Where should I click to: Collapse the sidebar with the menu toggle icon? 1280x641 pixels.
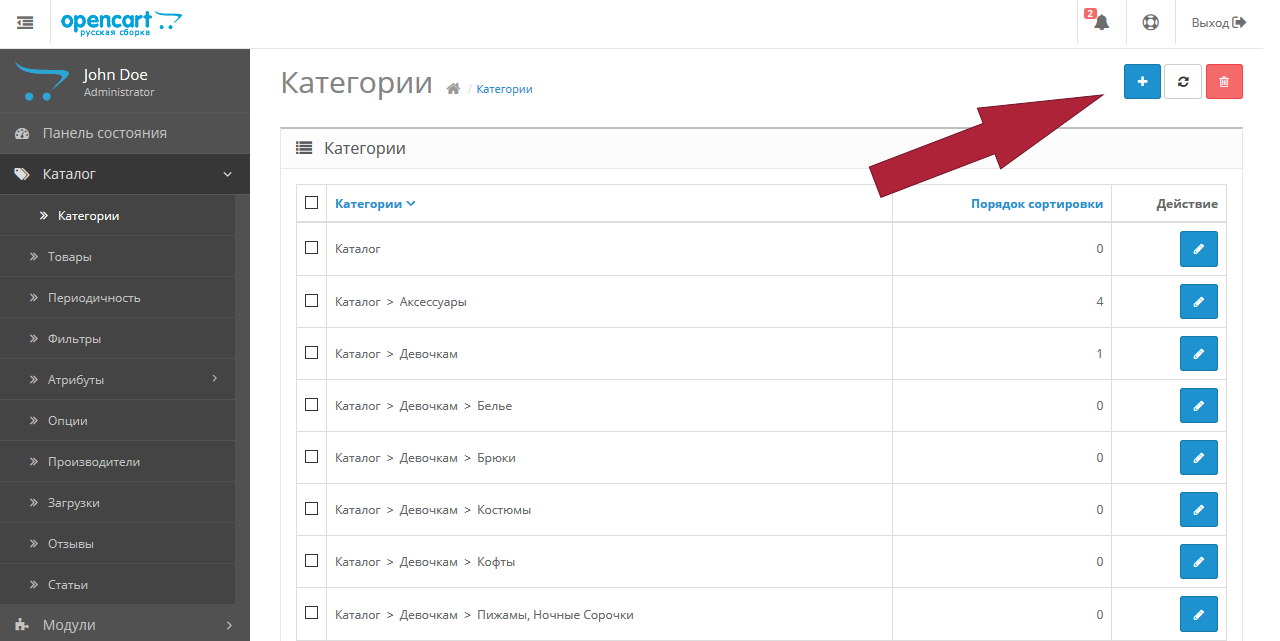tap(25, 22)
